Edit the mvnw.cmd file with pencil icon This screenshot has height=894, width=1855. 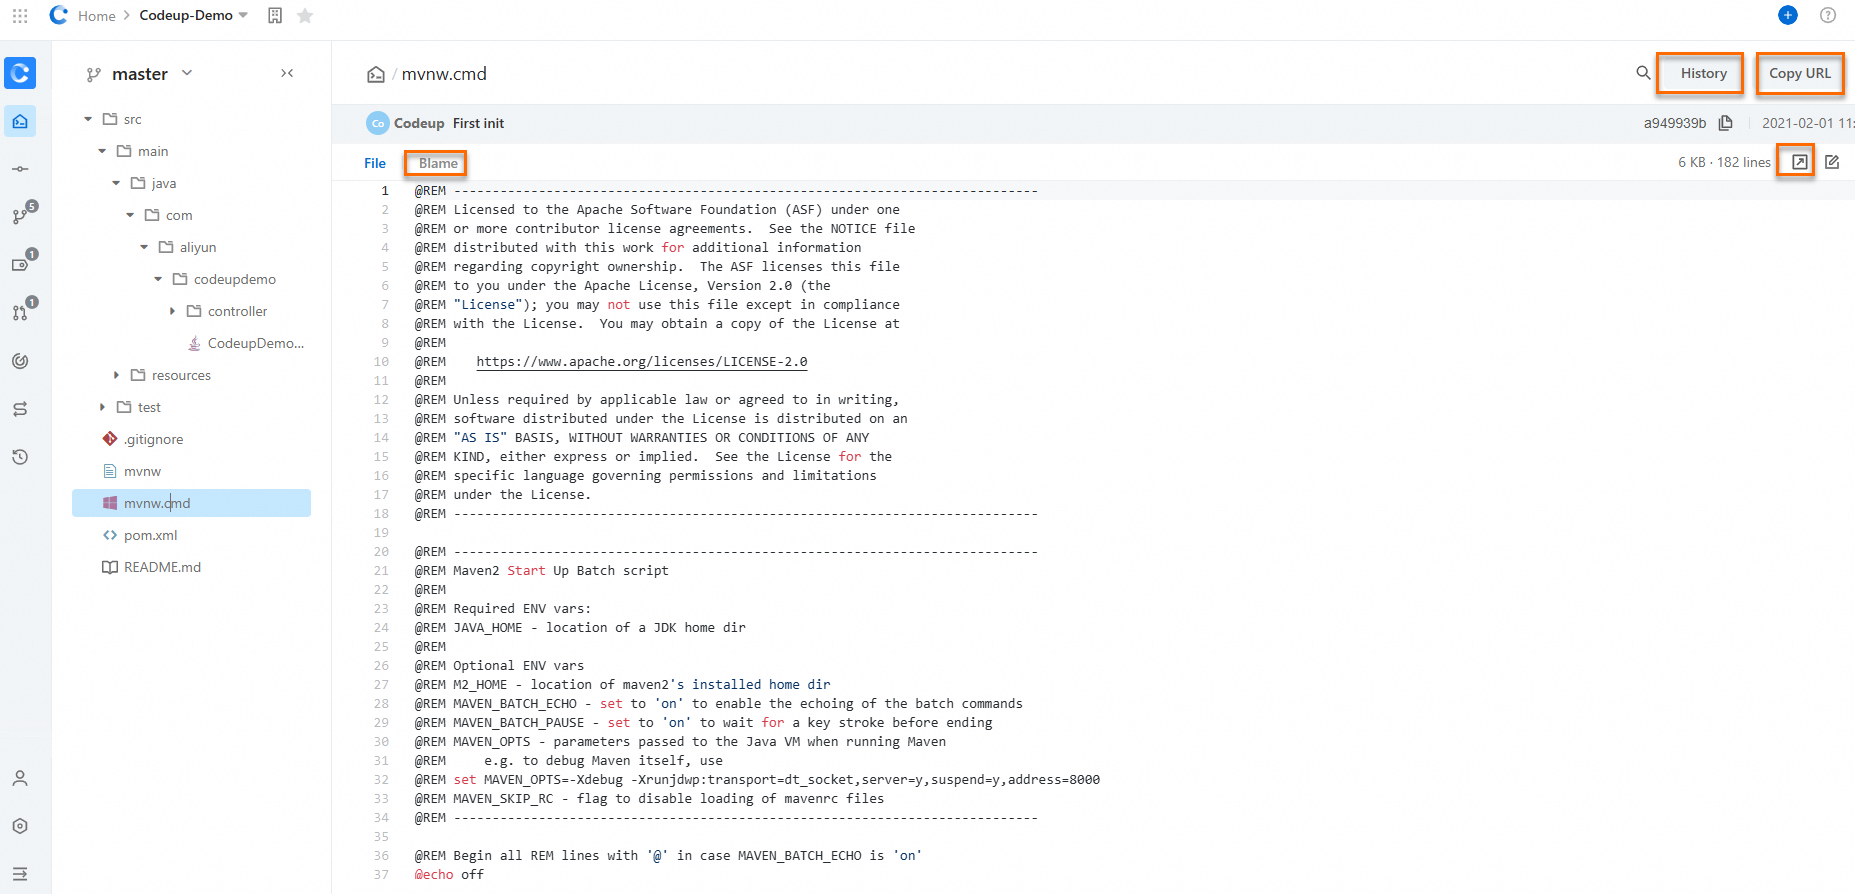point(1832,162)
